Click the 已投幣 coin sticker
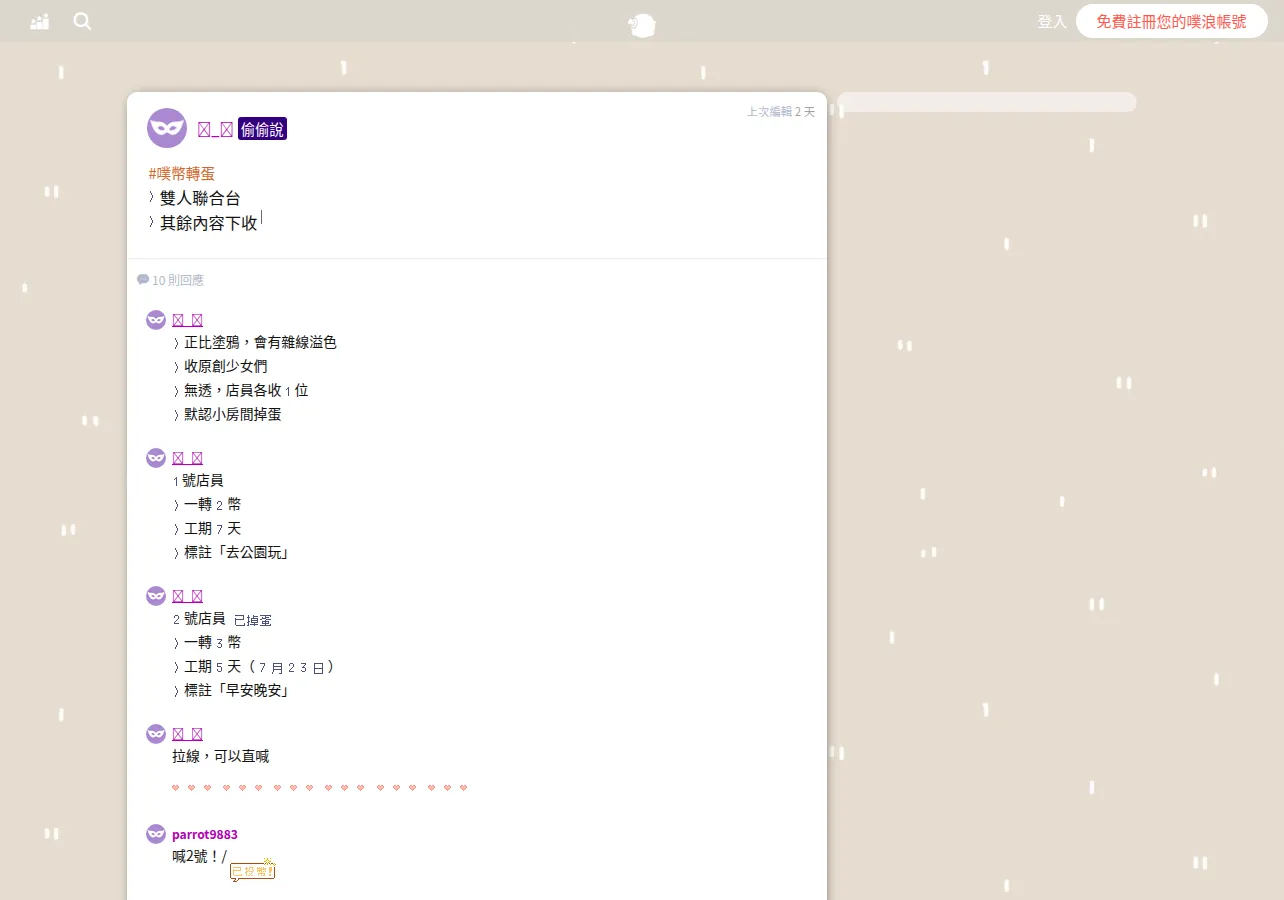The height and width of the screenshot is (900, 1284). pos(253,871)
